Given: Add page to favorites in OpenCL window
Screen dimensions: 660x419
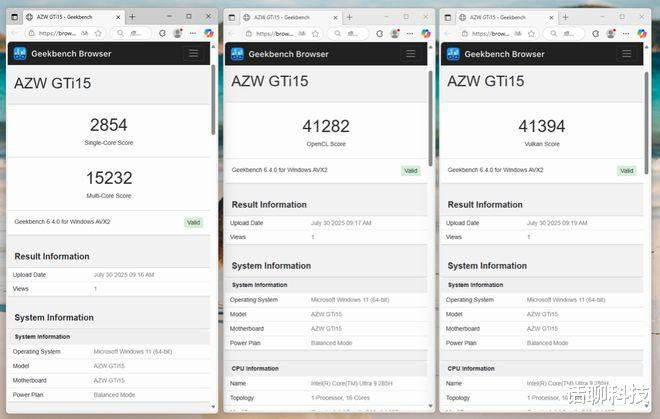Looking at the screenshot, I should (315, 33).
